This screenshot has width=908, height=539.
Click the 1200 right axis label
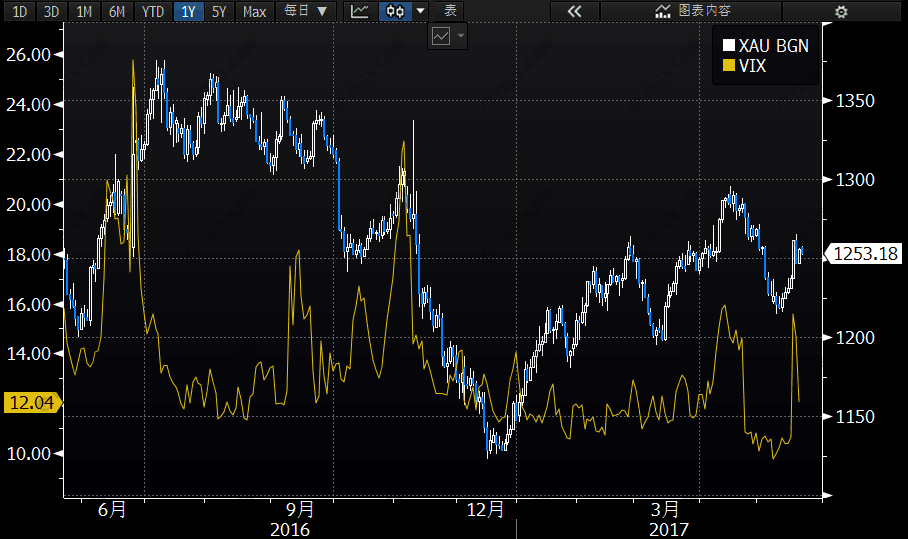click(855, 338)
